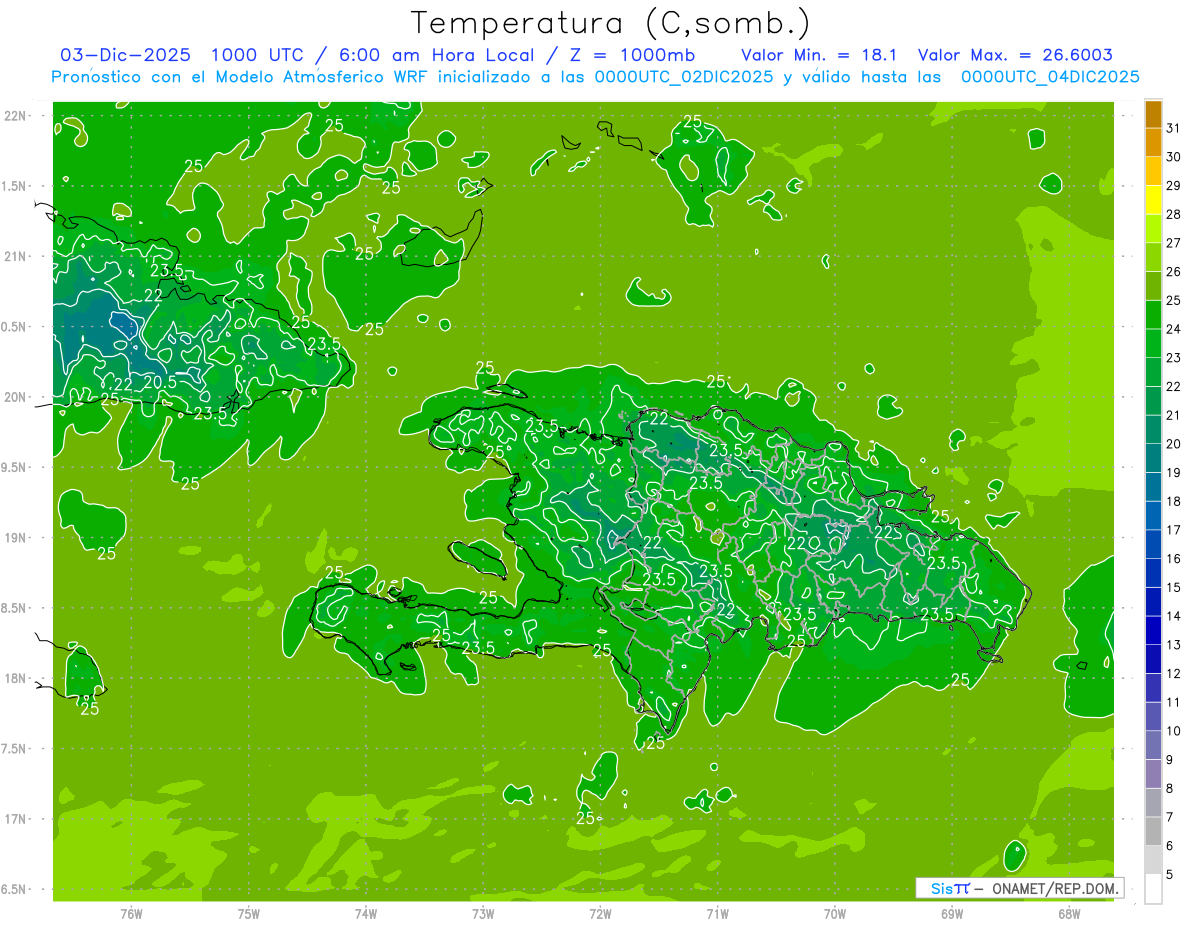Viewport: 1200px width, 927px height.
Task: Click the "68W" longitude axis label
Action: pos(1069,913)
